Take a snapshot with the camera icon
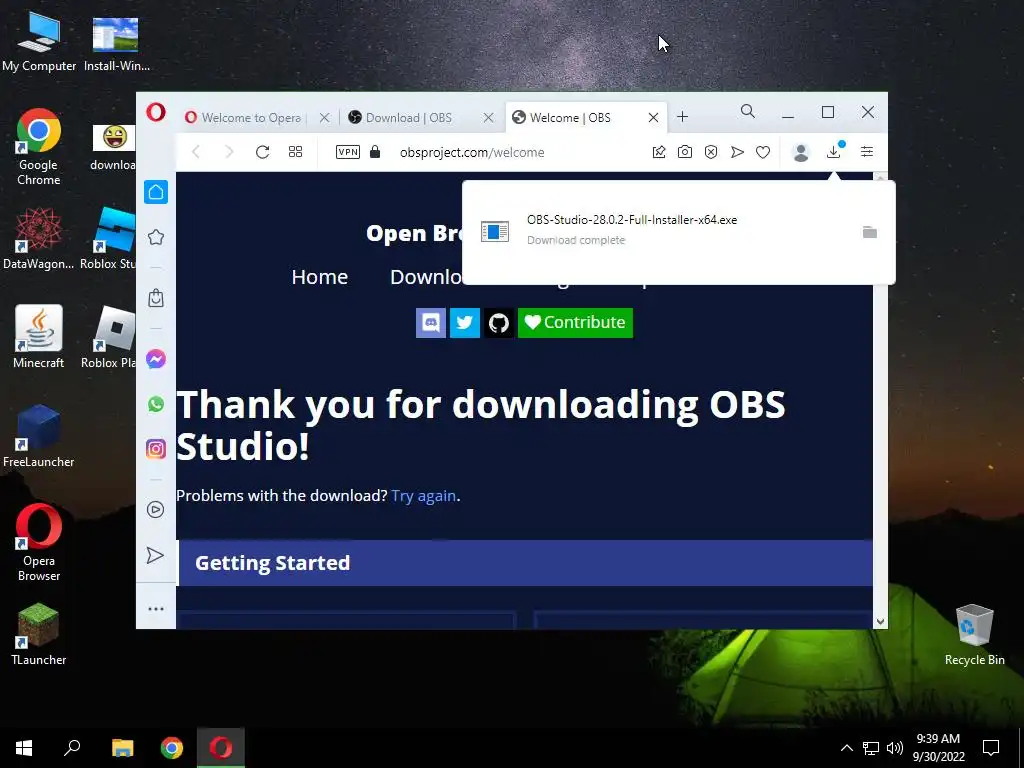Screen dimensions: 1024x768 coord(684,152)
